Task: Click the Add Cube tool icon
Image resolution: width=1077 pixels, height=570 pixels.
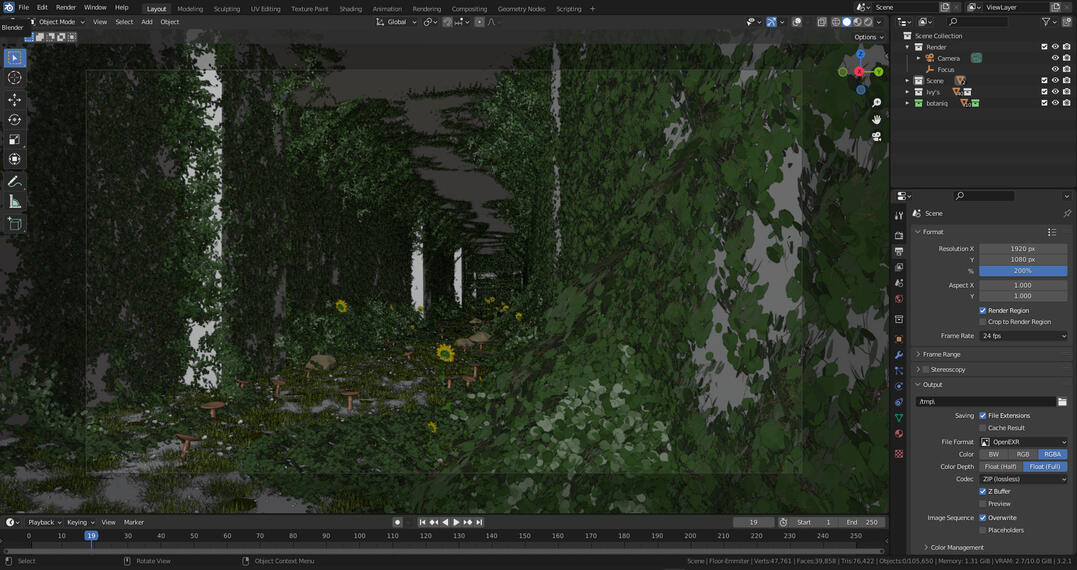Action: (14, 224)
